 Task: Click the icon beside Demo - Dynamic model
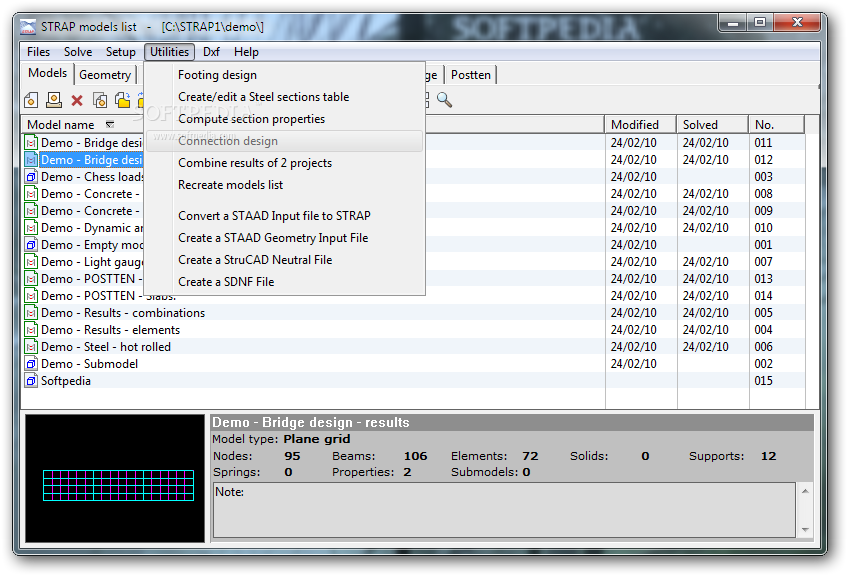point(31,228)
